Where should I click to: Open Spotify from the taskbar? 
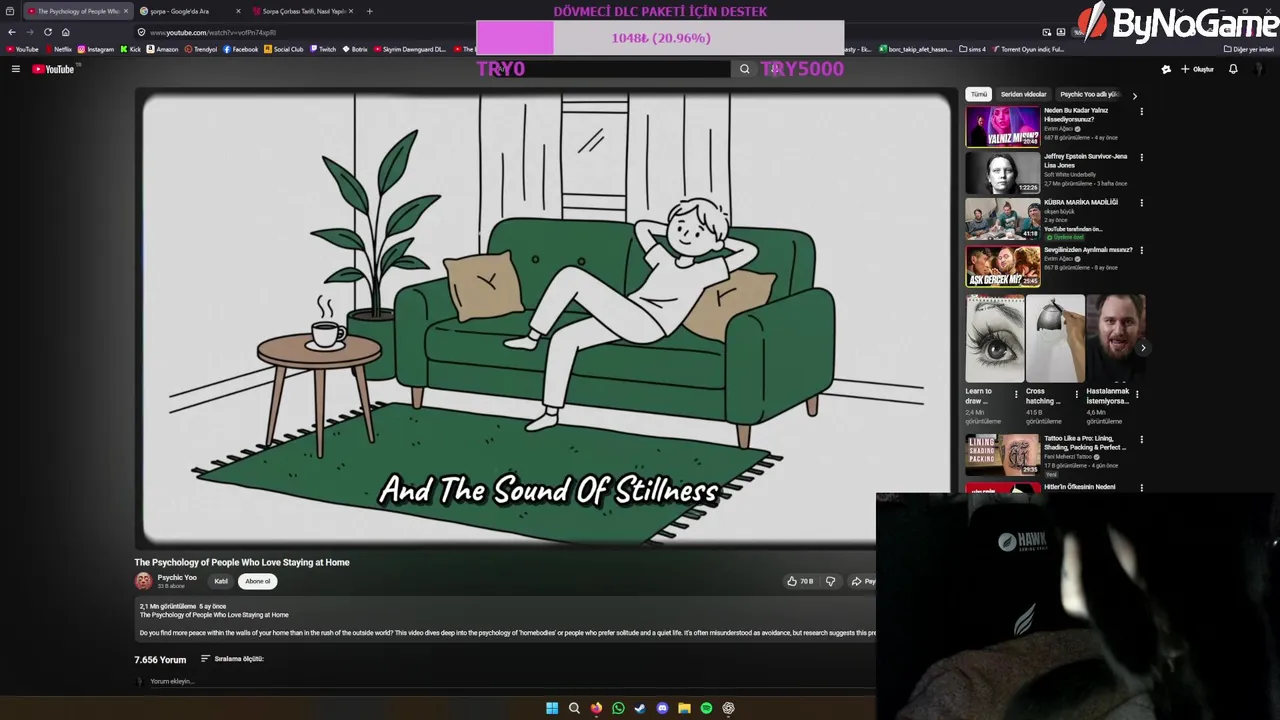click(x=706, y=708)
